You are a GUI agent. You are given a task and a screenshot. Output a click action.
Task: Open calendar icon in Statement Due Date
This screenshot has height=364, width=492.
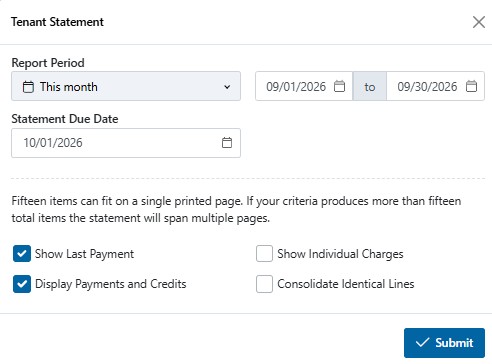tap(227, 143)
